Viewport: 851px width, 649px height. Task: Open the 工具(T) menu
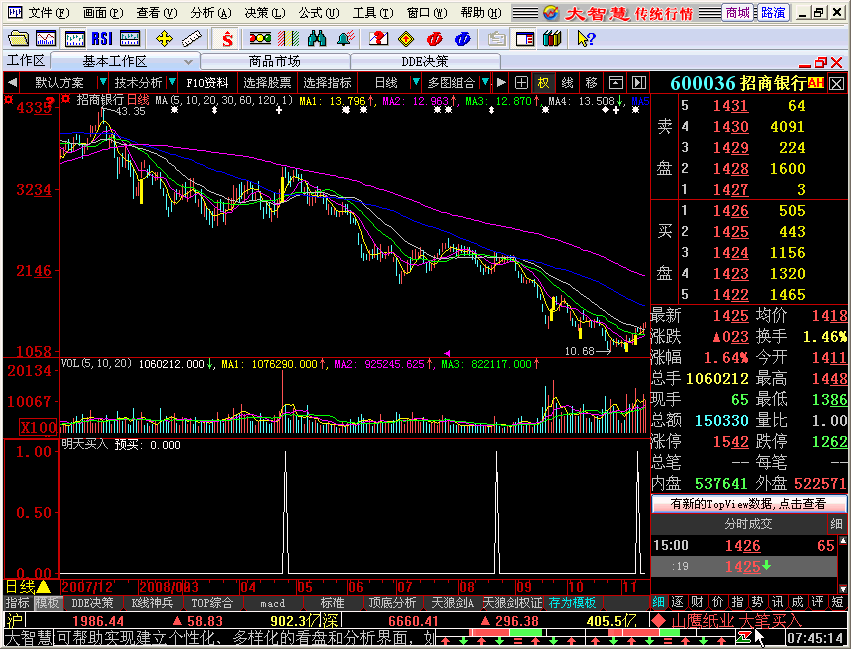point(373,12)
